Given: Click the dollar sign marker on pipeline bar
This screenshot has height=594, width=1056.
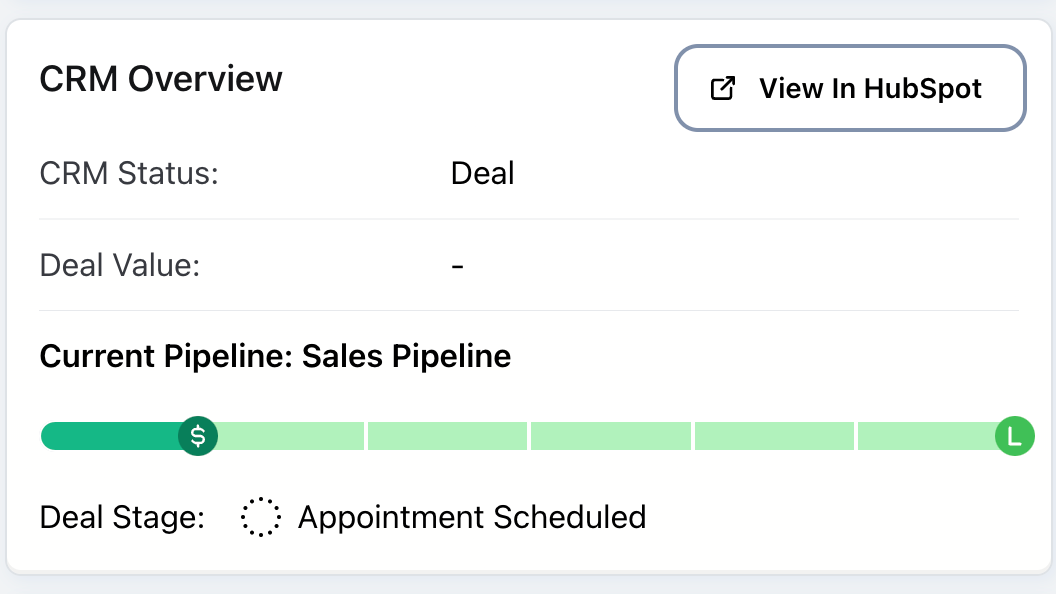Looking at the screenshot, I should tap(198, 436).
